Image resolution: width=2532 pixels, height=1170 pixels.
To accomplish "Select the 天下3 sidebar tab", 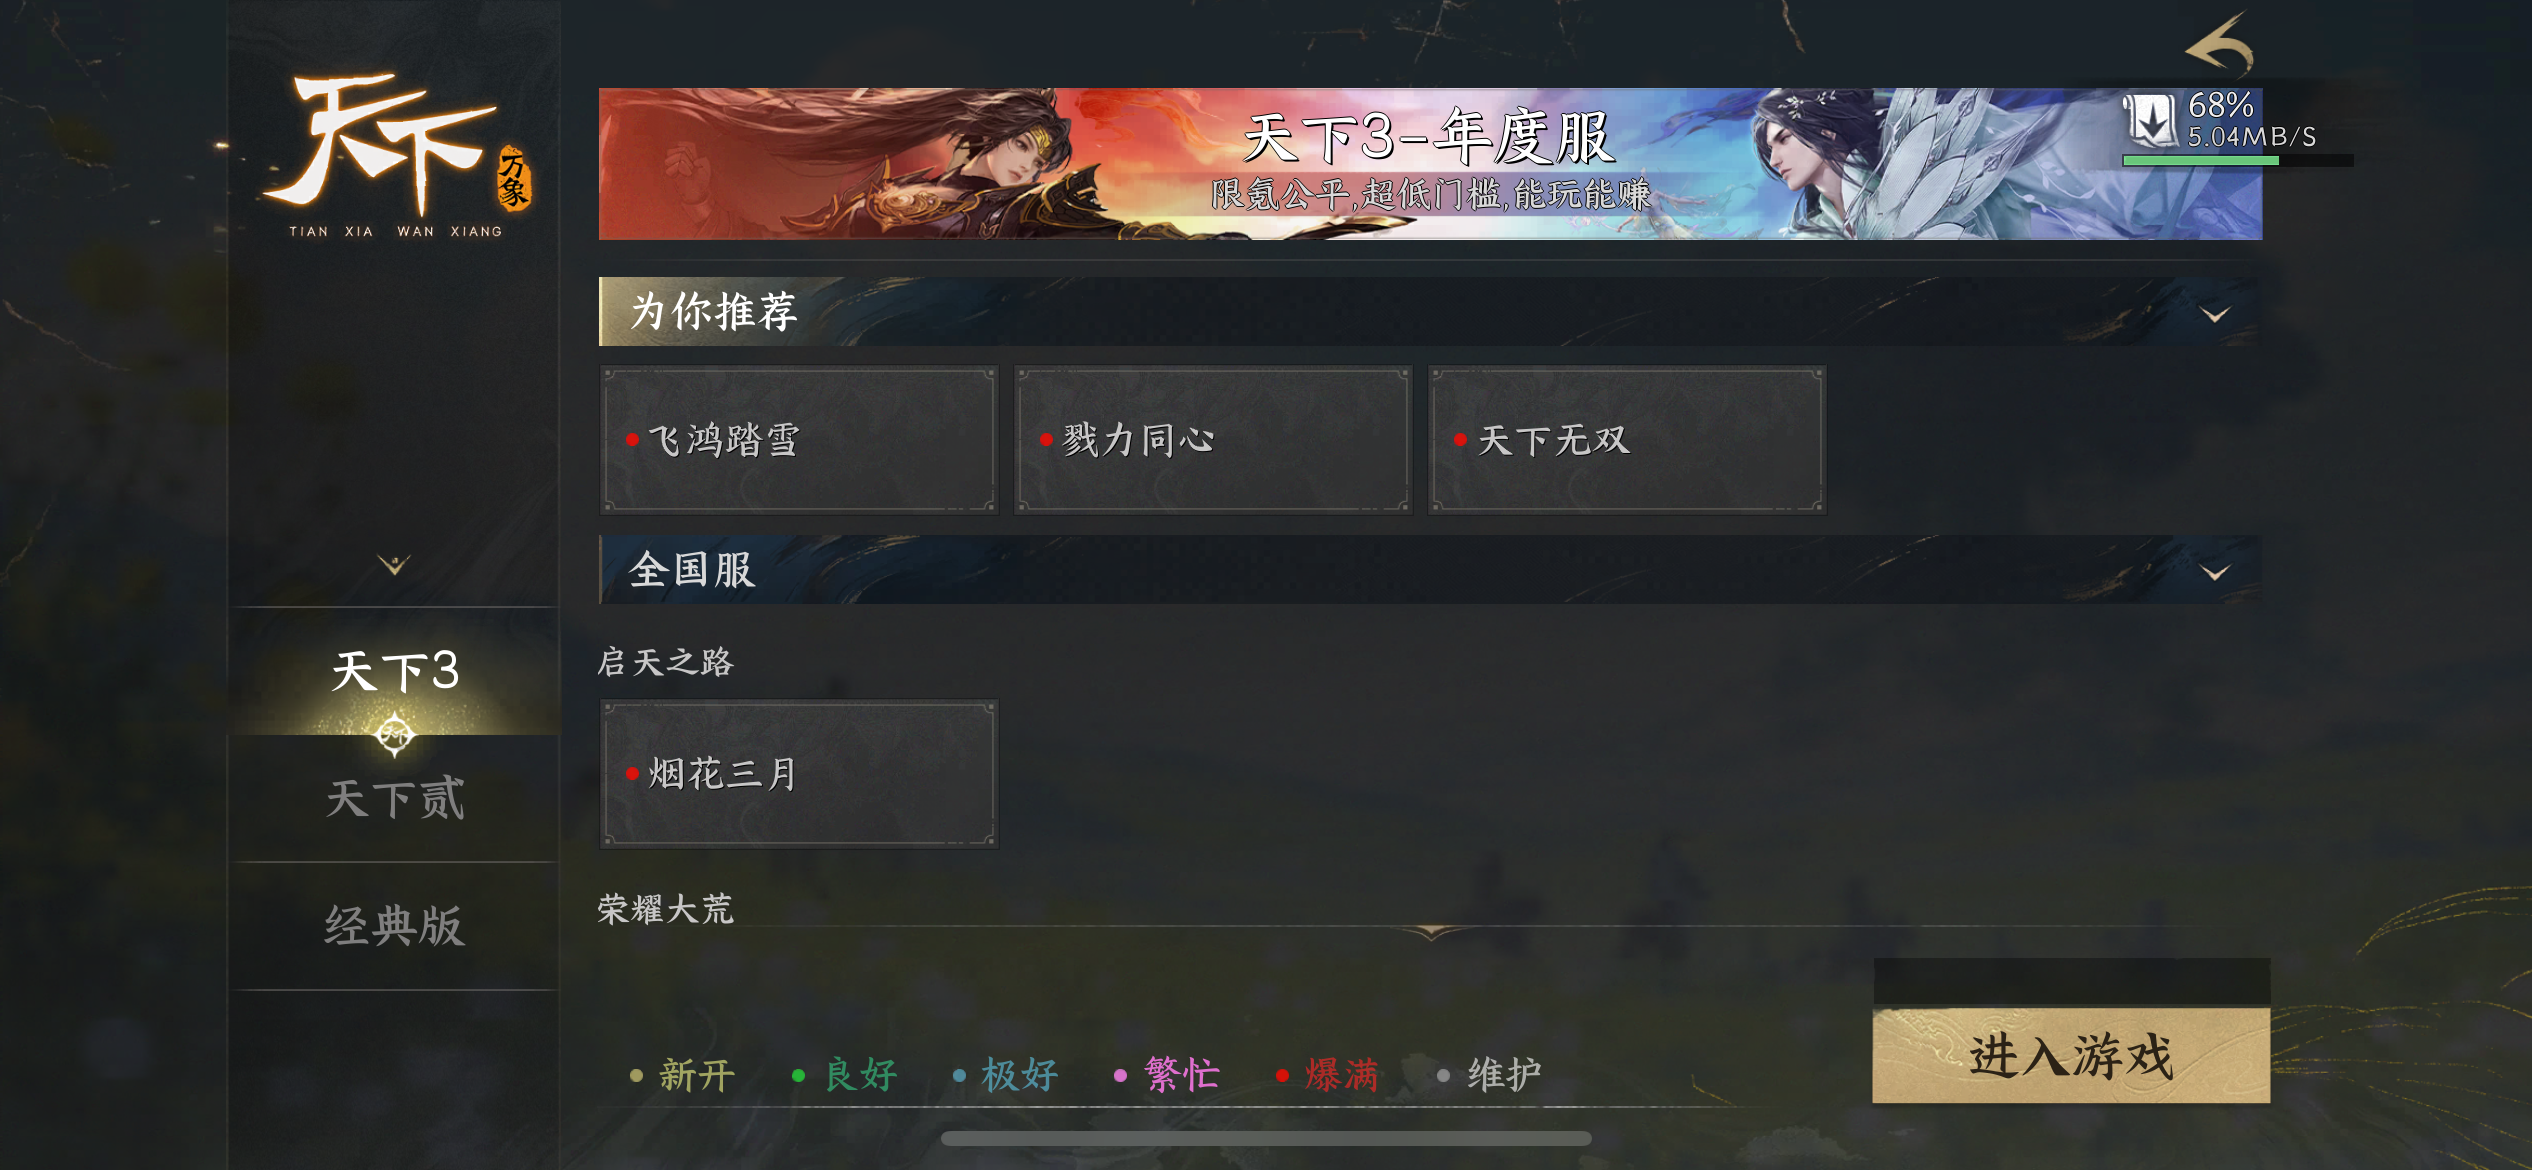I will tap(394, 671).
